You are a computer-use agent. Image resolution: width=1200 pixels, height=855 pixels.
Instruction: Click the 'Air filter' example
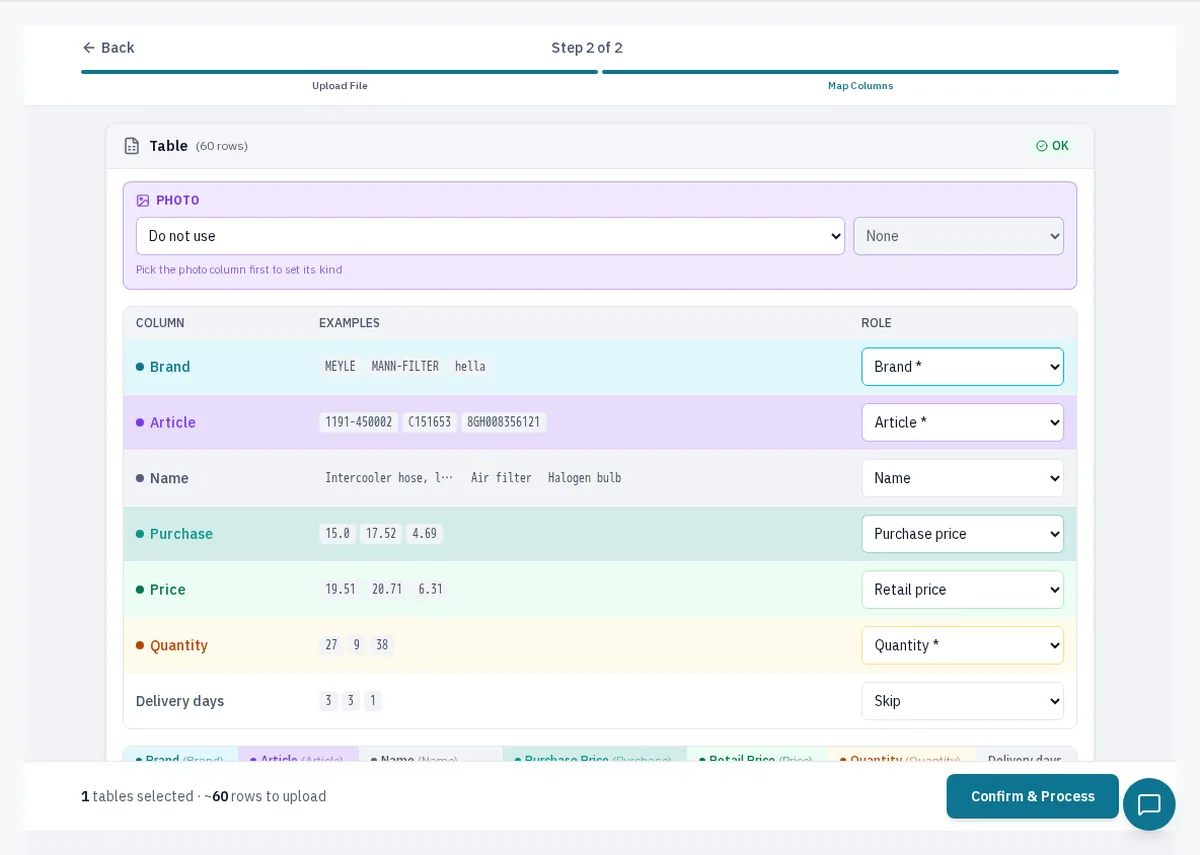501,478
